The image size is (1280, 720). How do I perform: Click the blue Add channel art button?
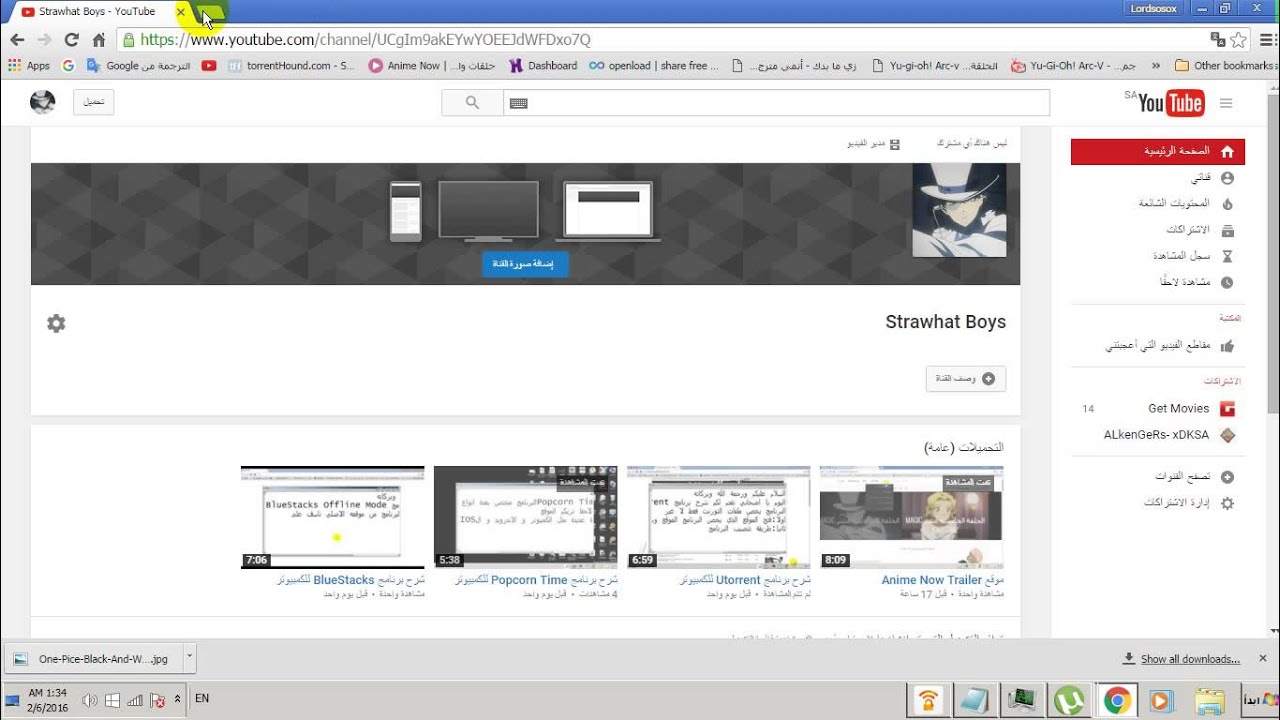pos(525,264)
